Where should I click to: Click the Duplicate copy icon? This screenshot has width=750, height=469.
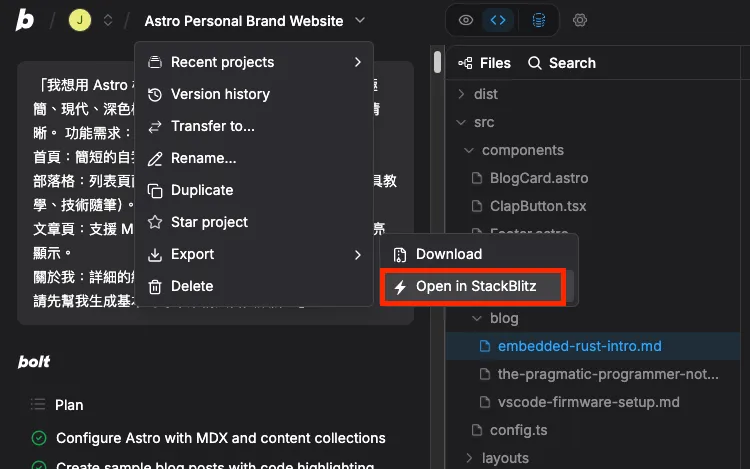[x=155, y=191]
